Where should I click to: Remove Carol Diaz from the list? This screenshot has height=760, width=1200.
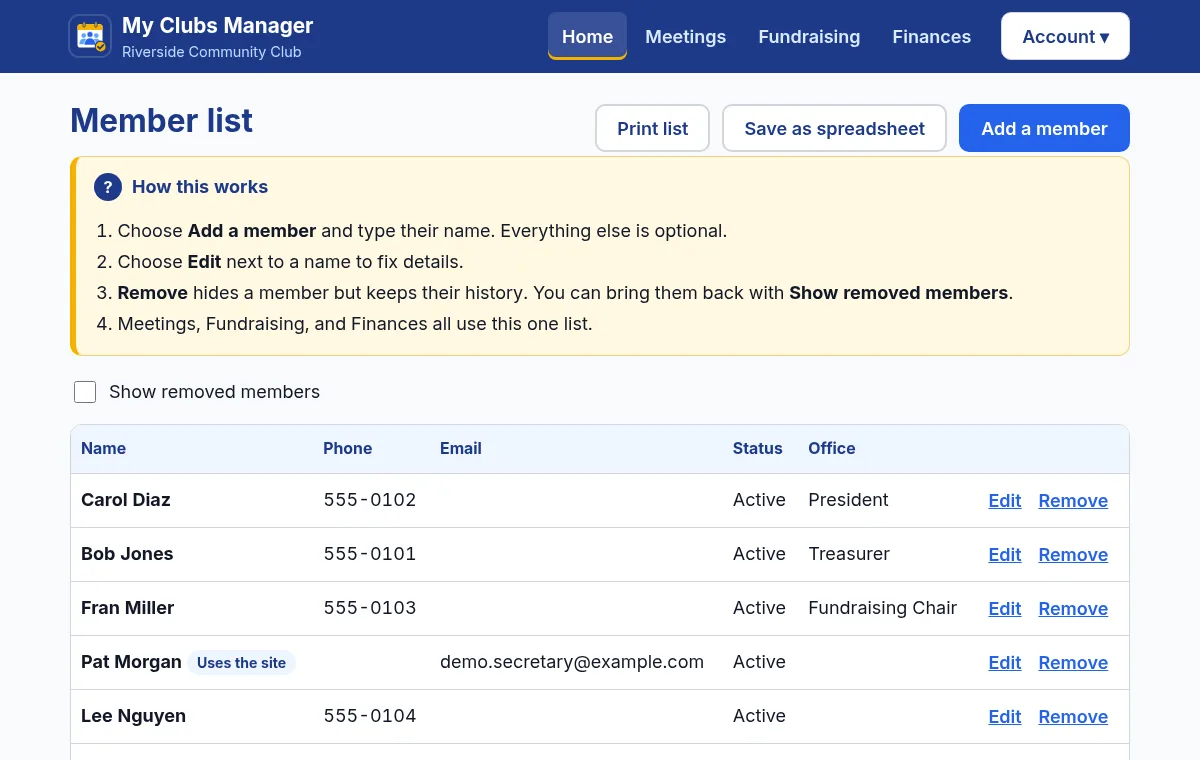pos(1073,501)
